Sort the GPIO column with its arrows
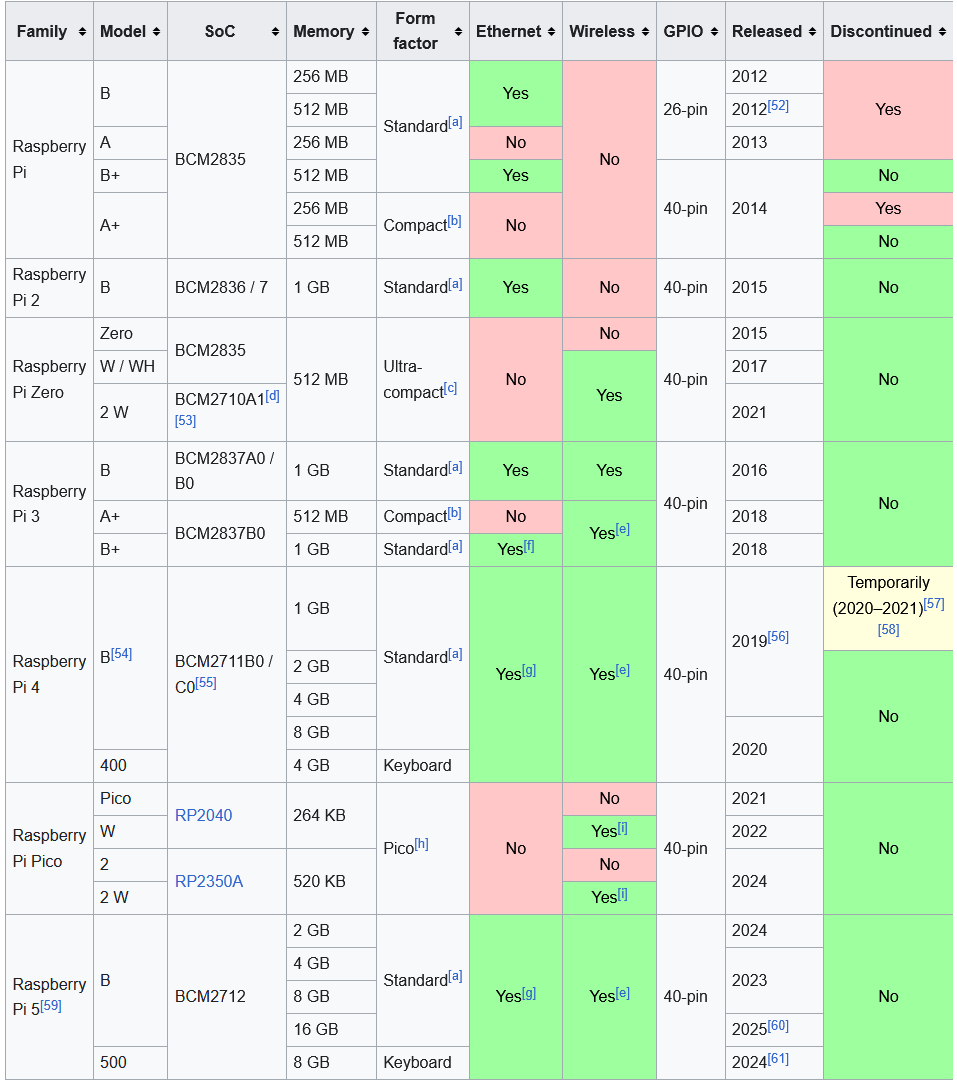Viewport: 957px width, 1081px height. pyautogui.click(x=714, y=32)
